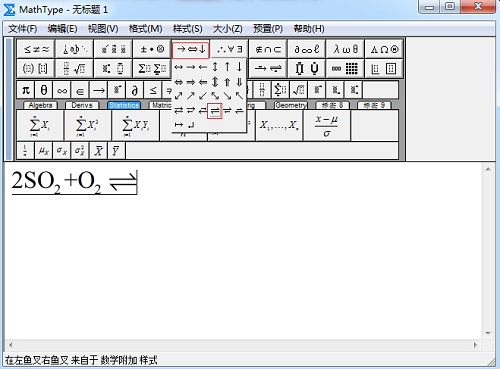Open the 文件(F) menu
The width and height of the screenshot is (500, 369).
[22, 29]
